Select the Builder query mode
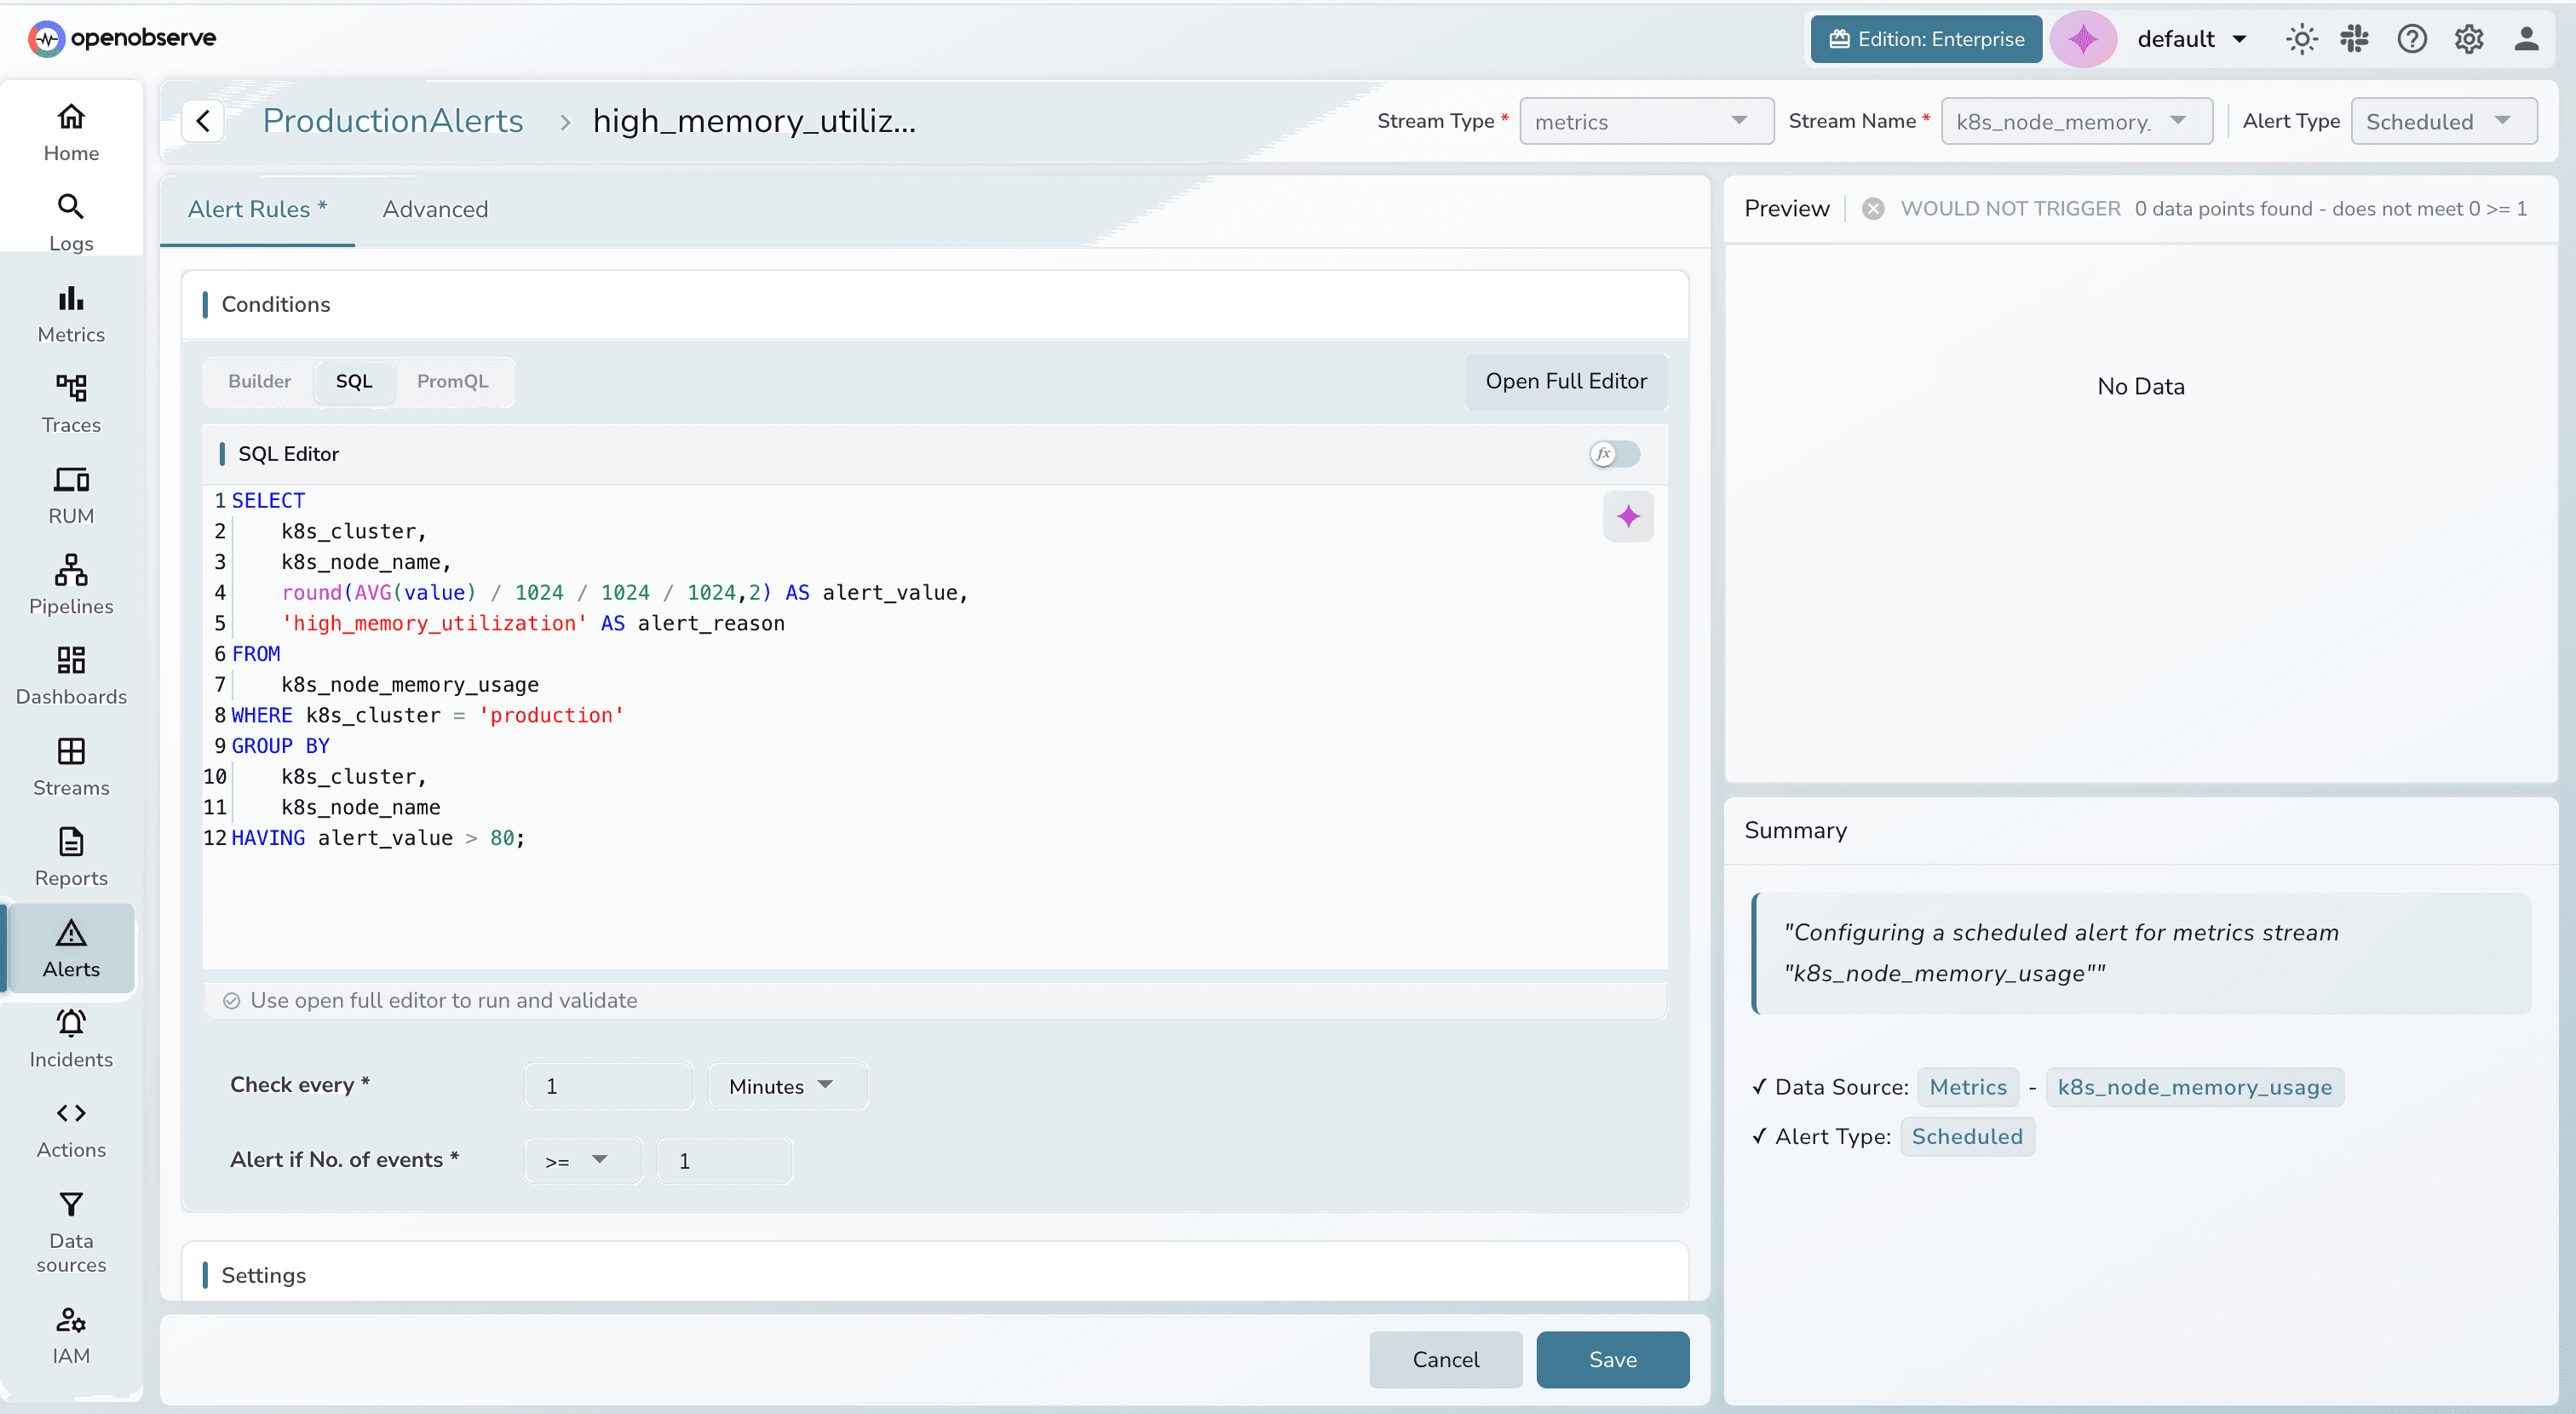The width and height of the screenshot is (2576, 1414). coord(259,381)
